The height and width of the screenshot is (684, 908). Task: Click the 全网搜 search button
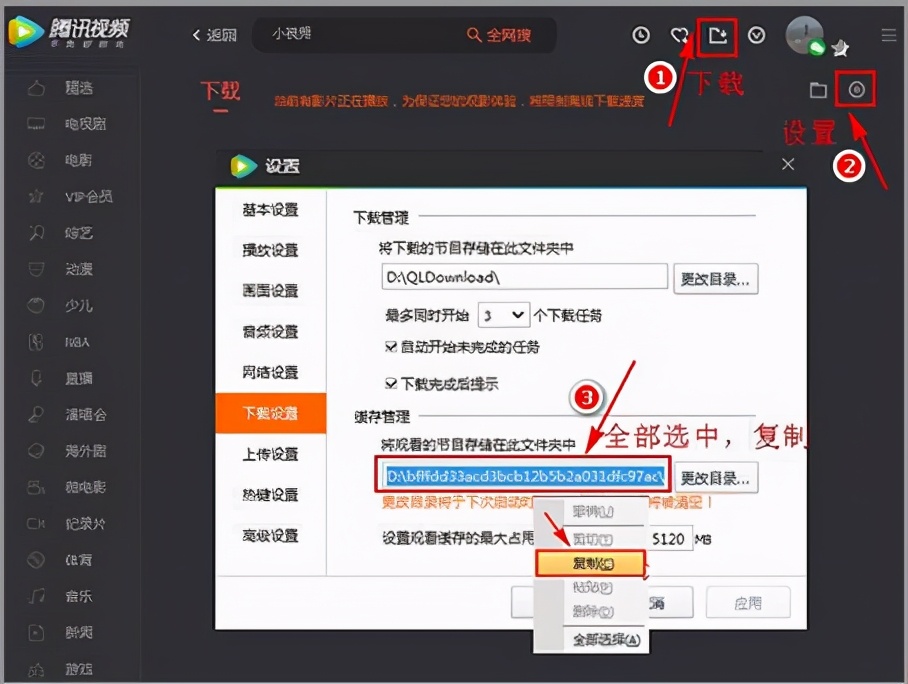coord(499,35)
